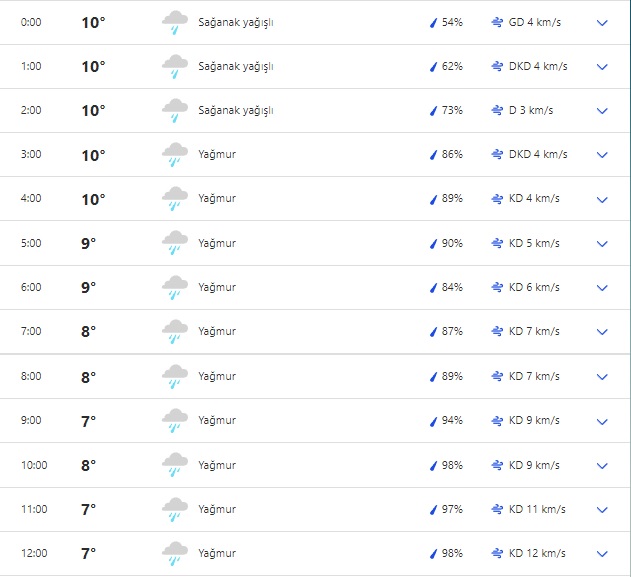Click the wind icon at 1:00

click(497, 66)
